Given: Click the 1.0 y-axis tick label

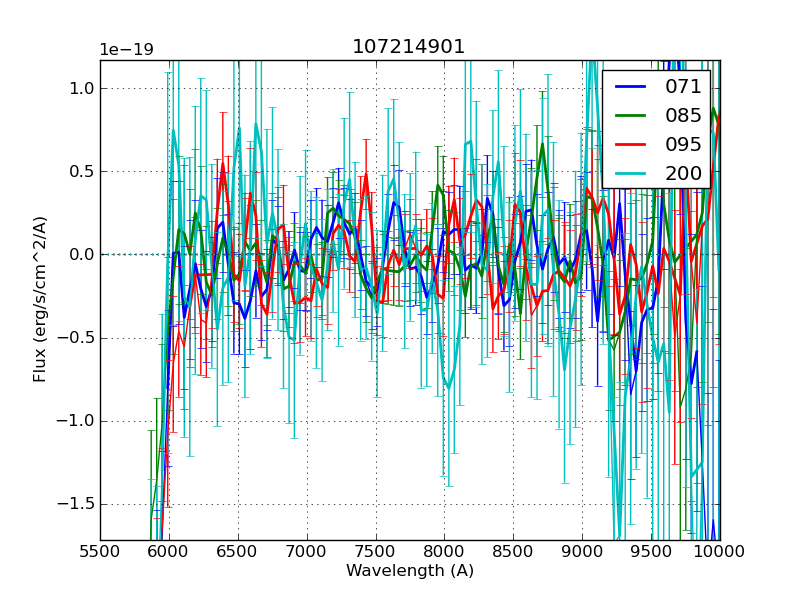Looking at the screenshot, I should 81,88.
